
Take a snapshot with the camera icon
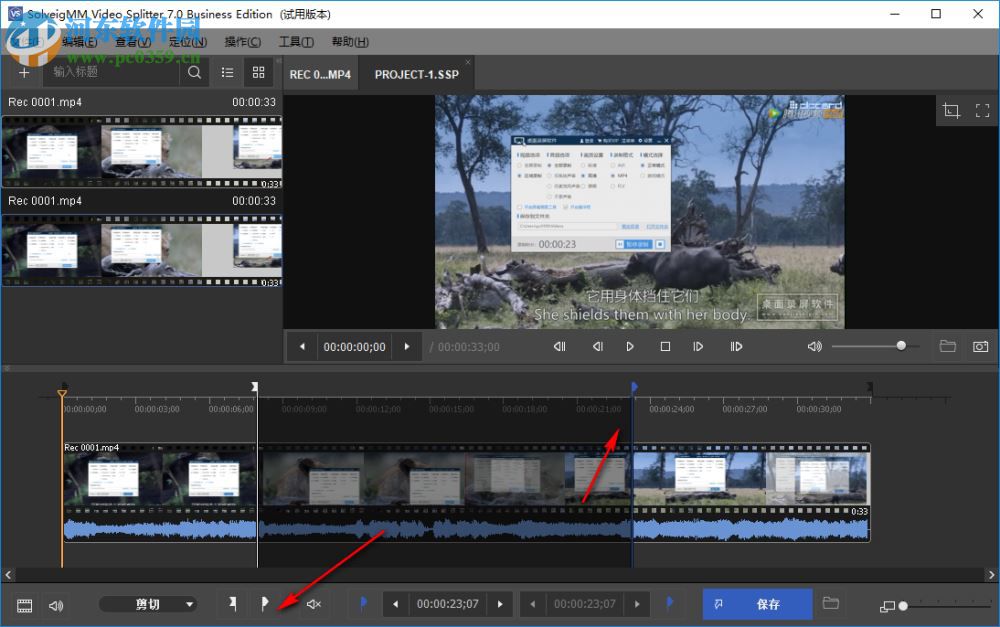pos(981,346)
